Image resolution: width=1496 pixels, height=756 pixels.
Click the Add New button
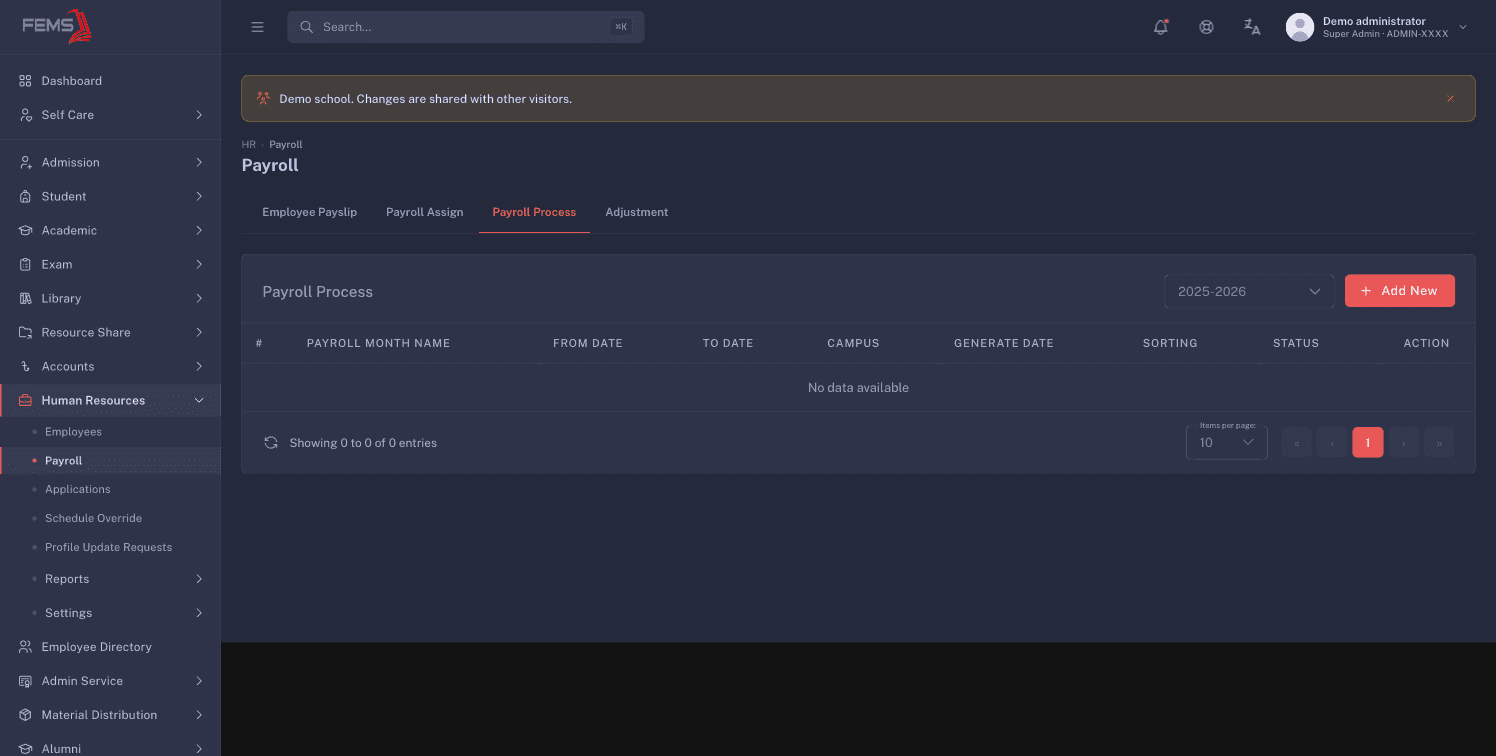coord(1399,291)
